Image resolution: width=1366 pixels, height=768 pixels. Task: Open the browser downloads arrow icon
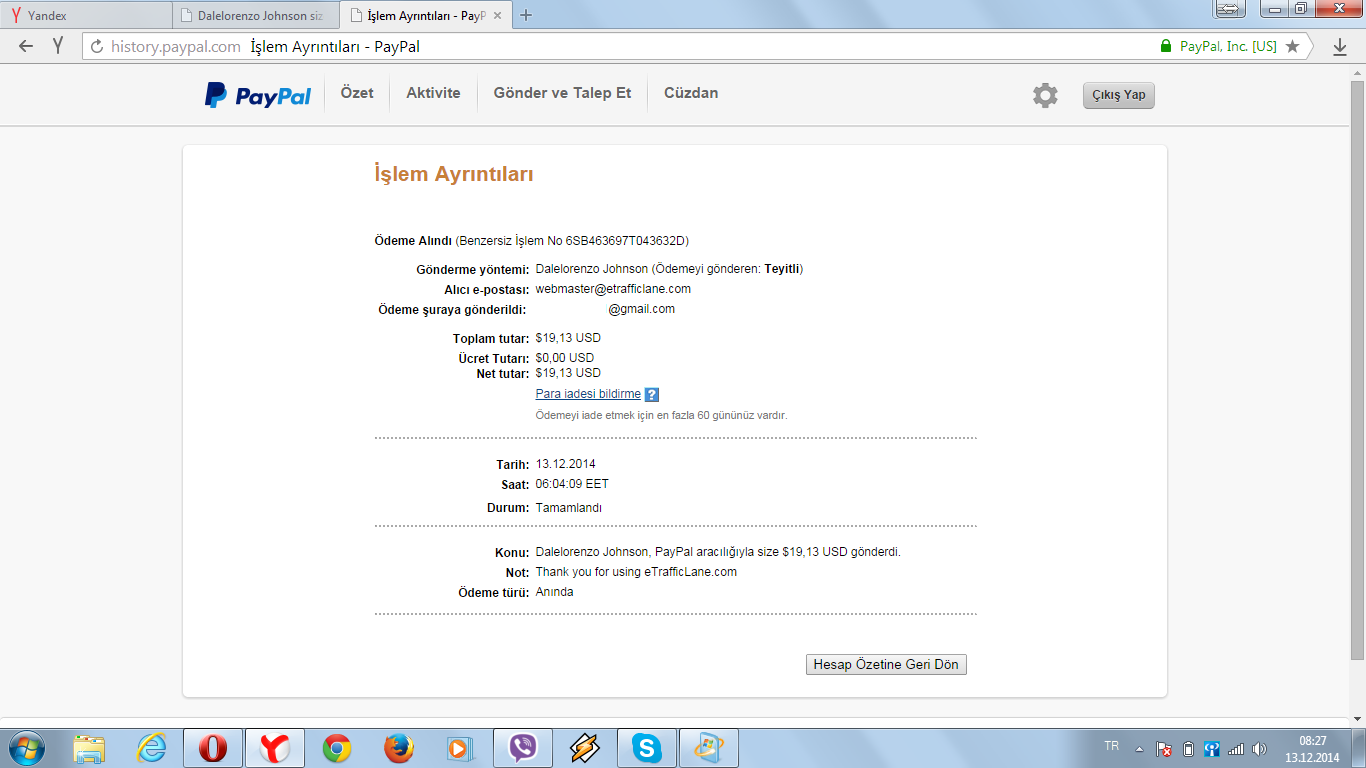tap(1340, 46)
